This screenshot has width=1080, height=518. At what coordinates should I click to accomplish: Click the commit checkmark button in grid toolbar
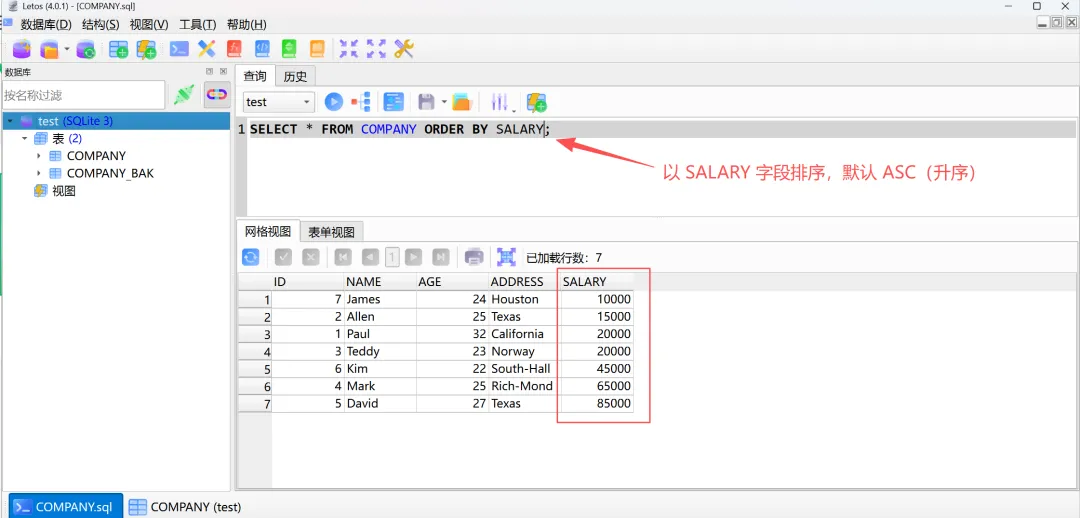pos(283,257)
